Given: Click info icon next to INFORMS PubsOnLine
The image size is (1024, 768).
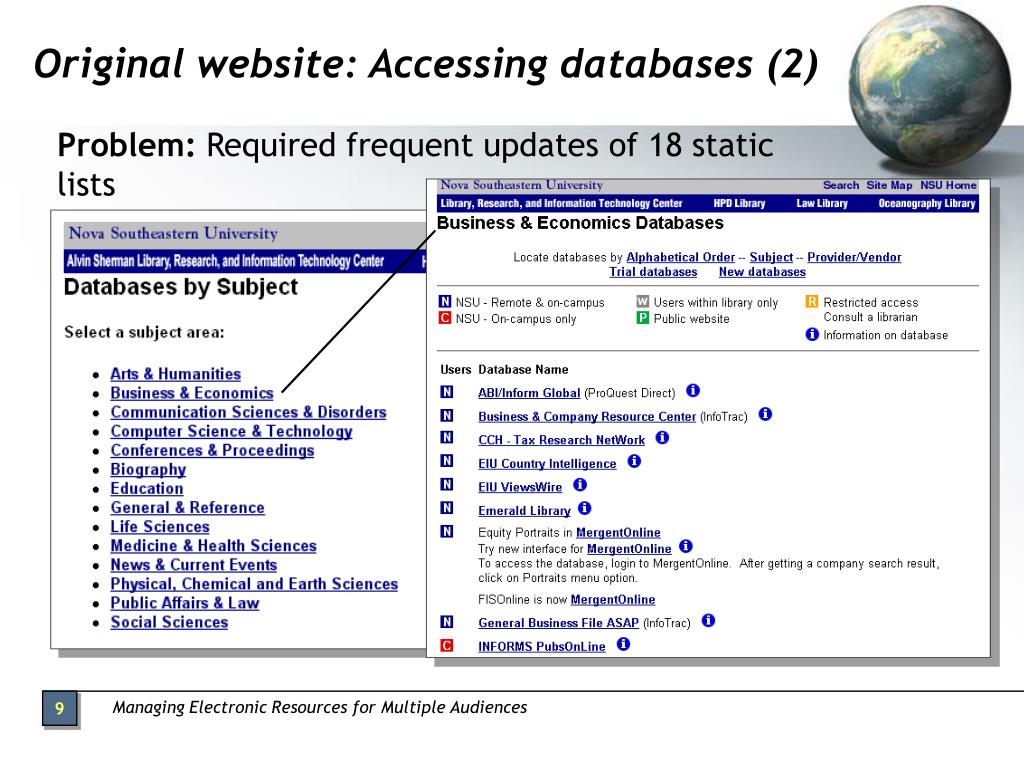Looking at the screenshot, I should pos(624,644).
